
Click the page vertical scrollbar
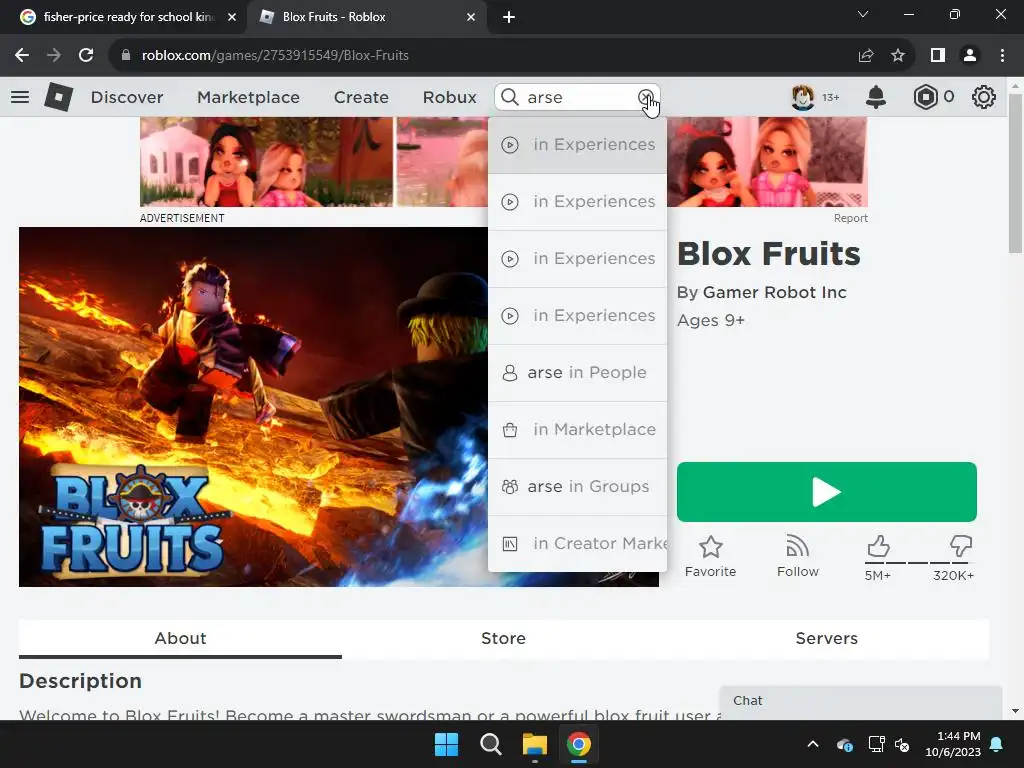point(1015,173)
